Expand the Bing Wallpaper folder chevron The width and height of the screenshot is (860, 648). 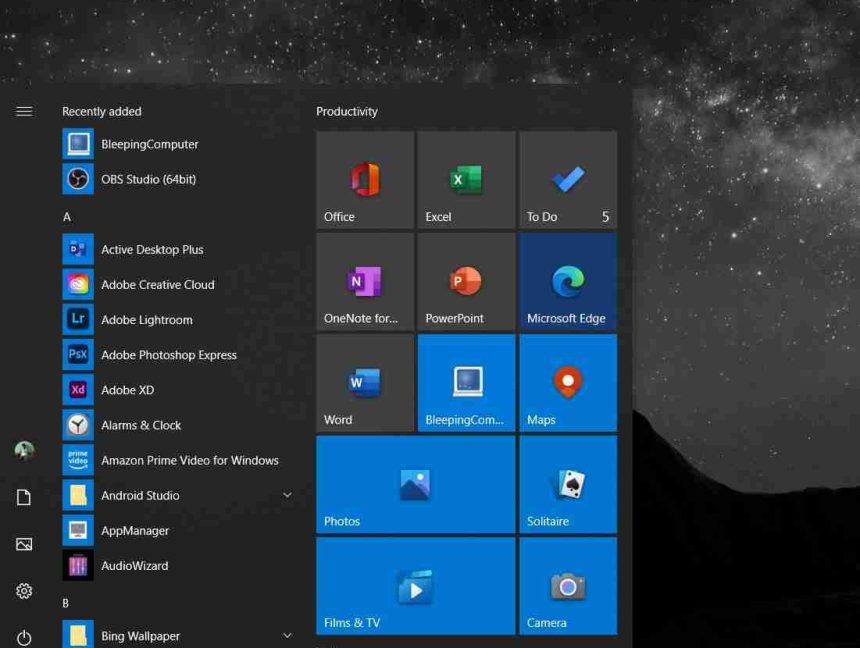[287, 635]
